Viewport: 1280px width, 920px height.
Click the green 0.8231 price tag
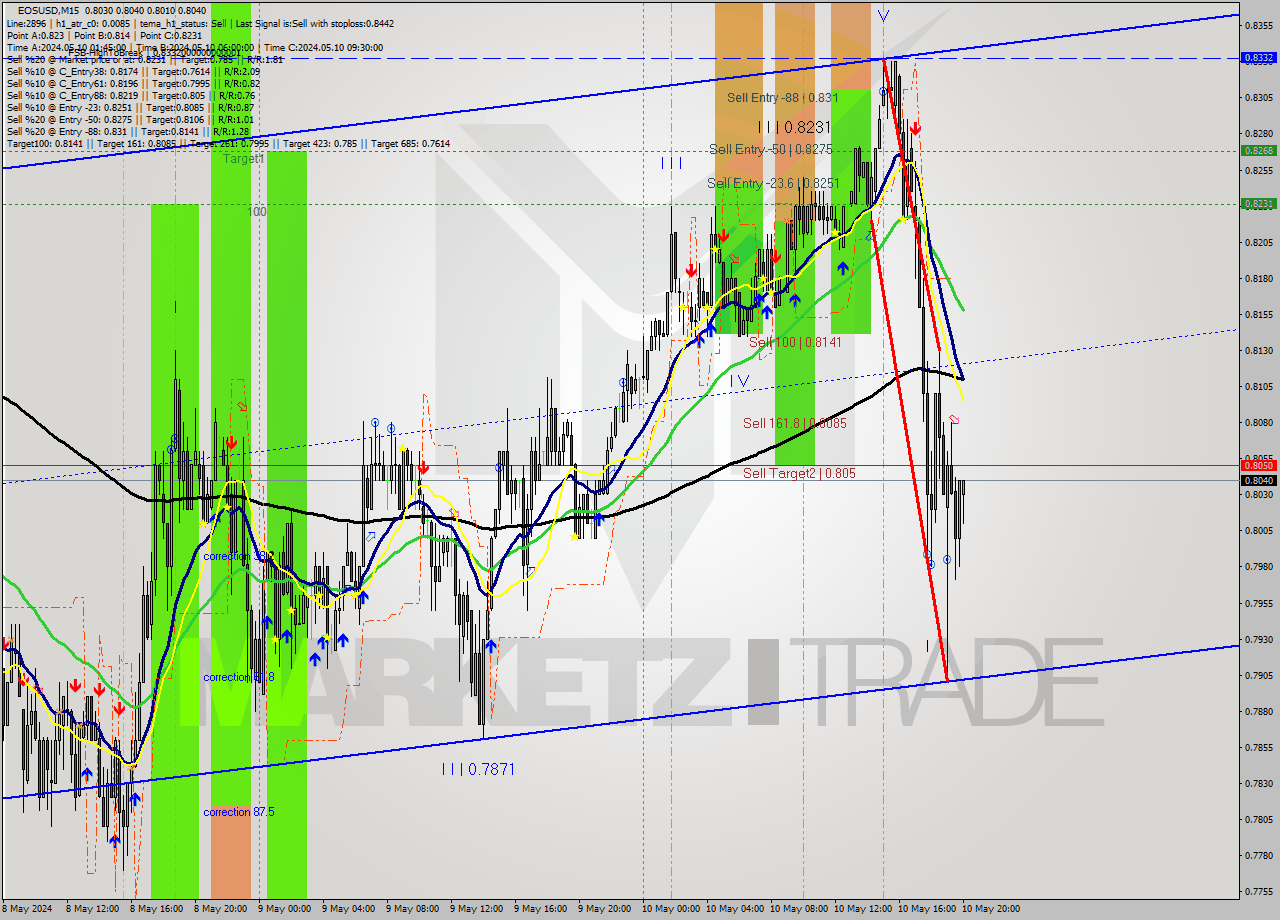coord(1257,203)
